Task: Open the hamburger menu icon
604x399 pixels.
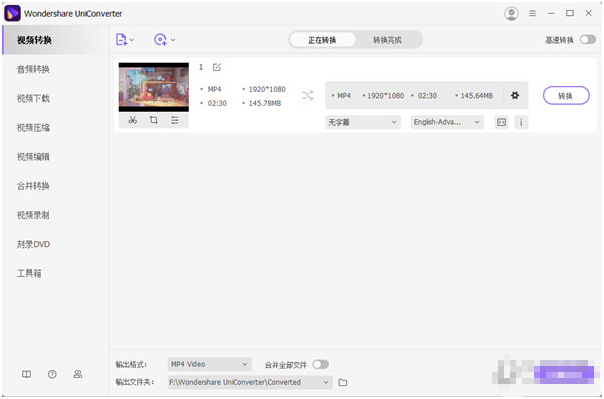Action: pos(532,13)
